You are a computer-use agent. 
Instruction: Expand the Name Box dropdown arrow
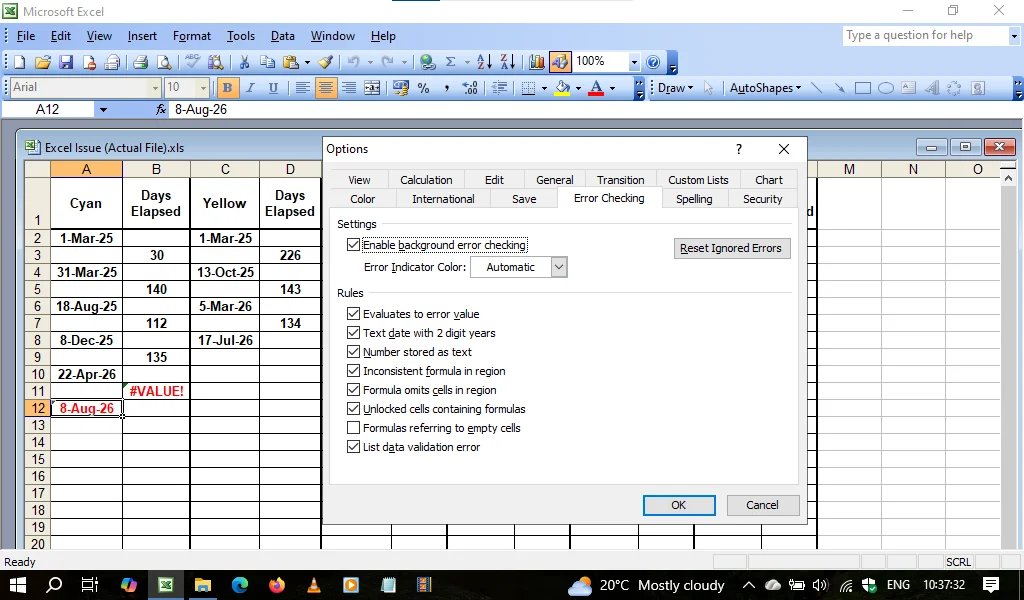[103, 110]
